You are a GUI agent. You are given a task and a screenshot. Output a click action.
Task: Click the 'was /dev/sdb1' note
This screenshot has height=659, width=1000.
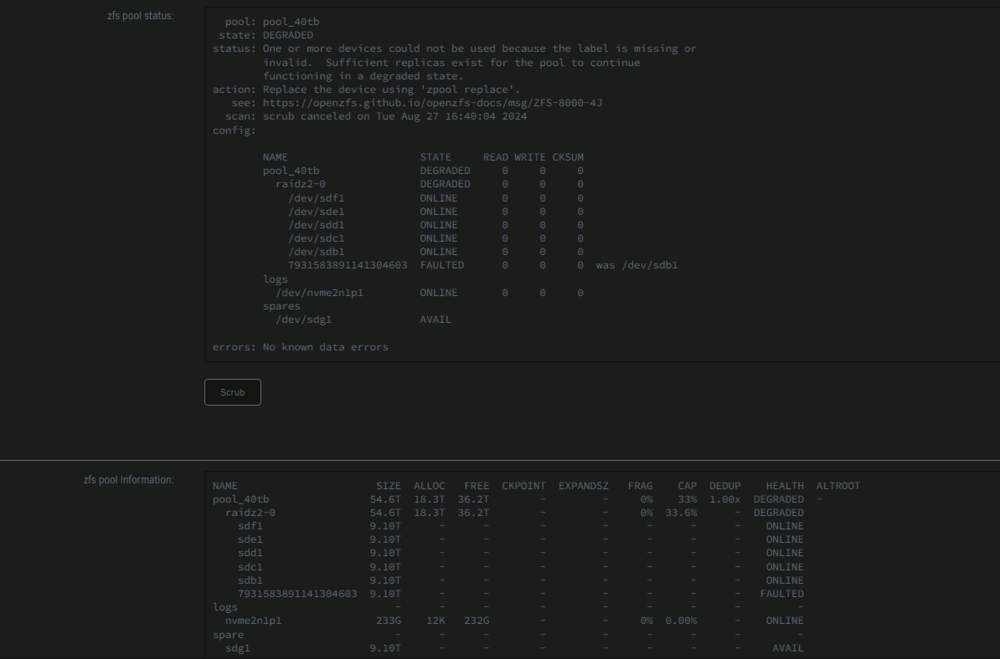point(636,265)
